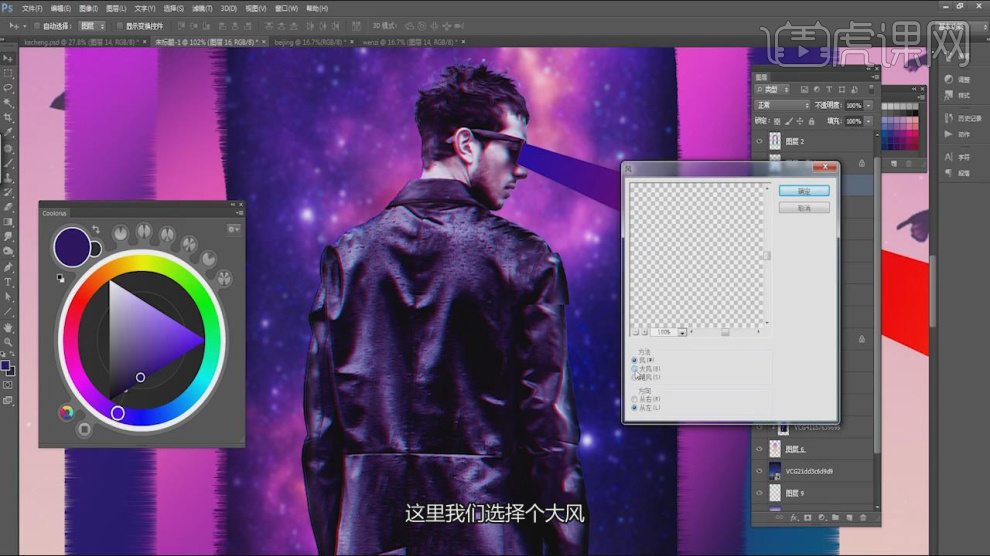Select the Rectangular Marquee tool
The width and height of the screenshot is (990, 556).
[x=8, y=73]
